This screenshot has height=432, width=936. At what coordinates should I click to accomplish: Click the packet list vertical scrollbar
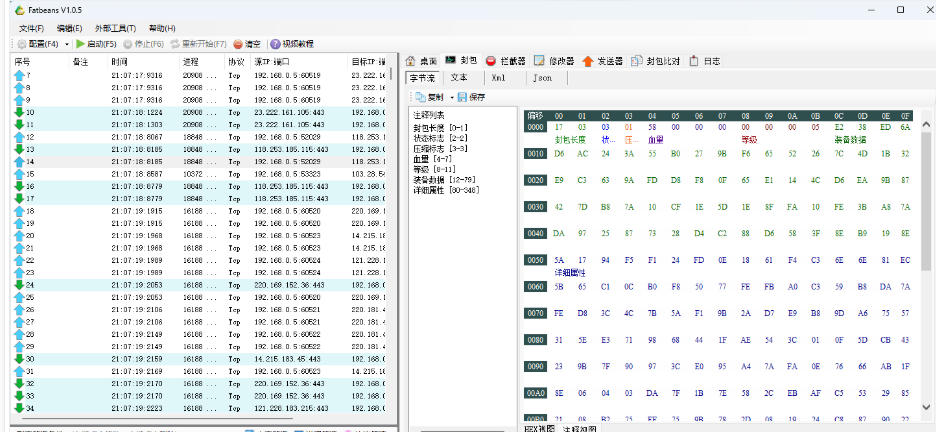(391, 74)
